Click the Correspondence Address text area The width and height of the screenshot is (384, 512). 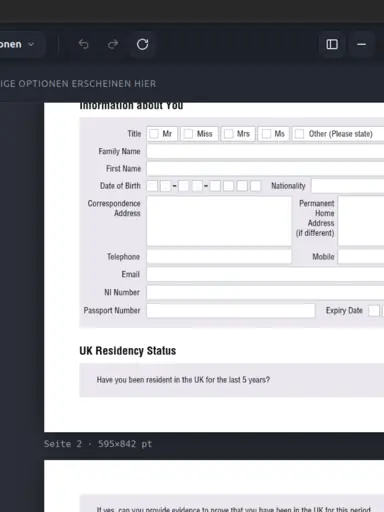tap(219, 221)
